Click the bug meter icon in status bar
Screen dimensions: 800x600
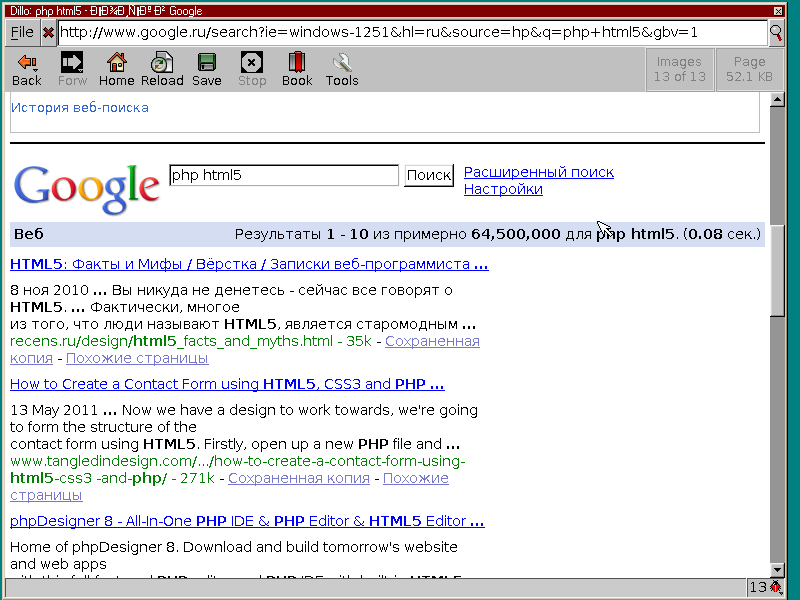(776, 587)
